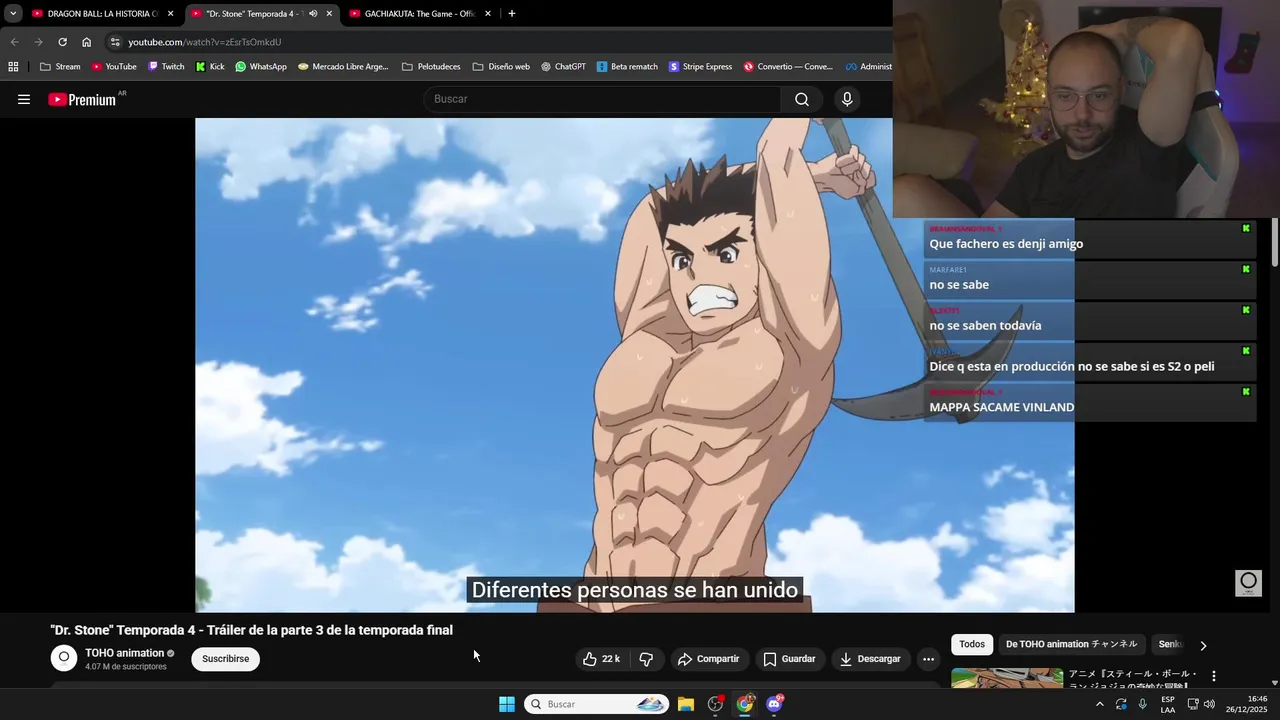Click the circle overlay icon beside video

click(x=1248, y=582)
